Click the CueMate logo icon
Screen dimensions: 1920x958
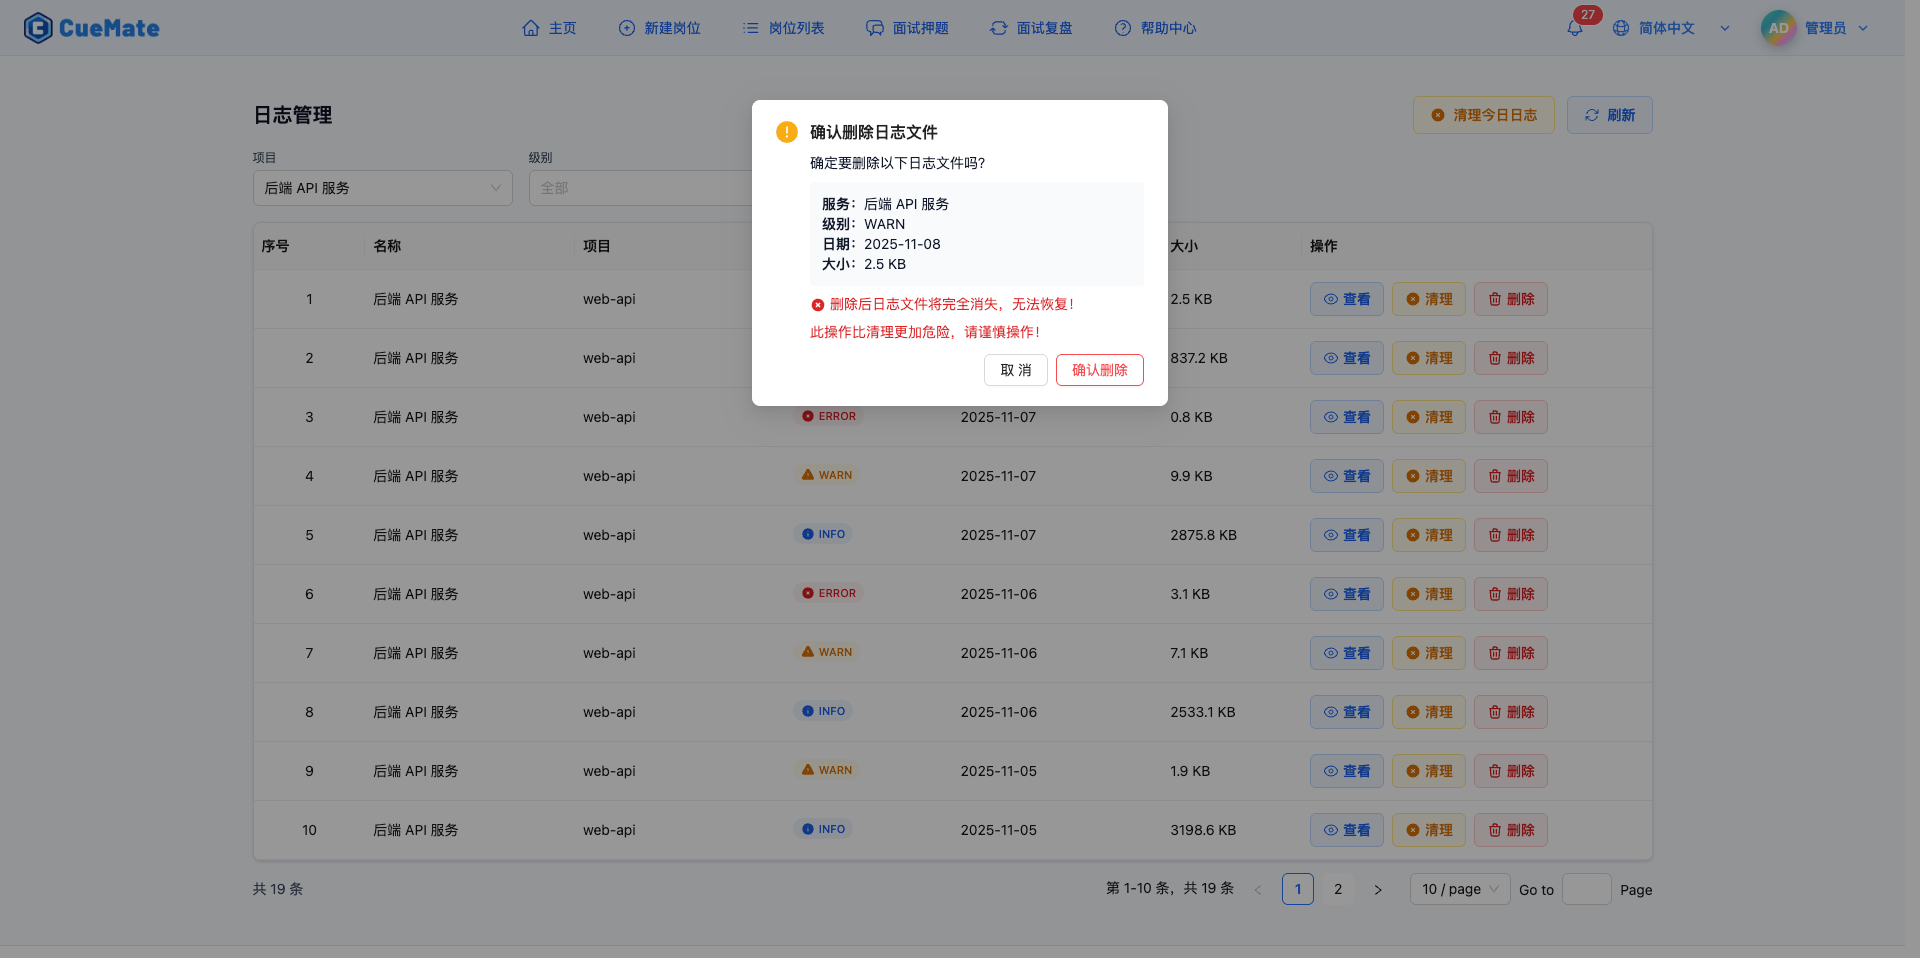38,28
